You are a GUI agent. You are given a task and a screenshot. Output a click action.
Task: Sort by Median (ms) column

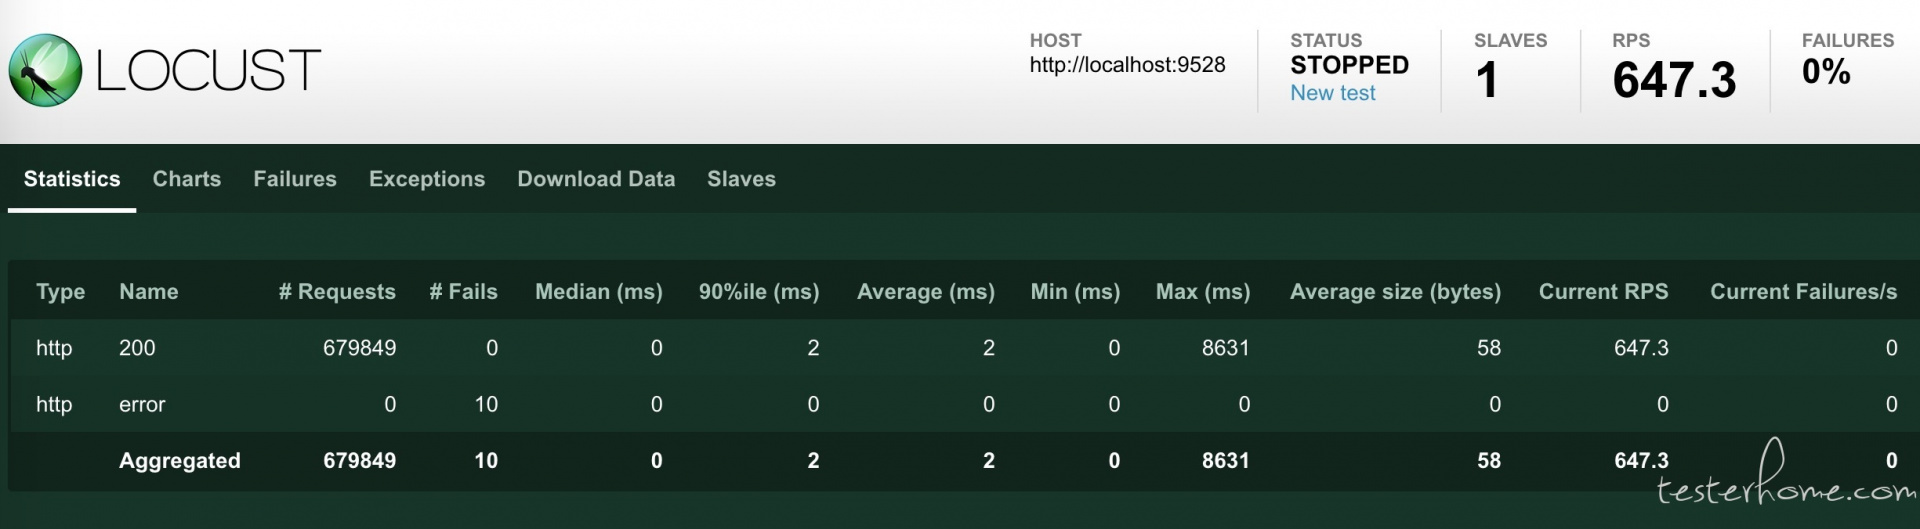point(599,292)
